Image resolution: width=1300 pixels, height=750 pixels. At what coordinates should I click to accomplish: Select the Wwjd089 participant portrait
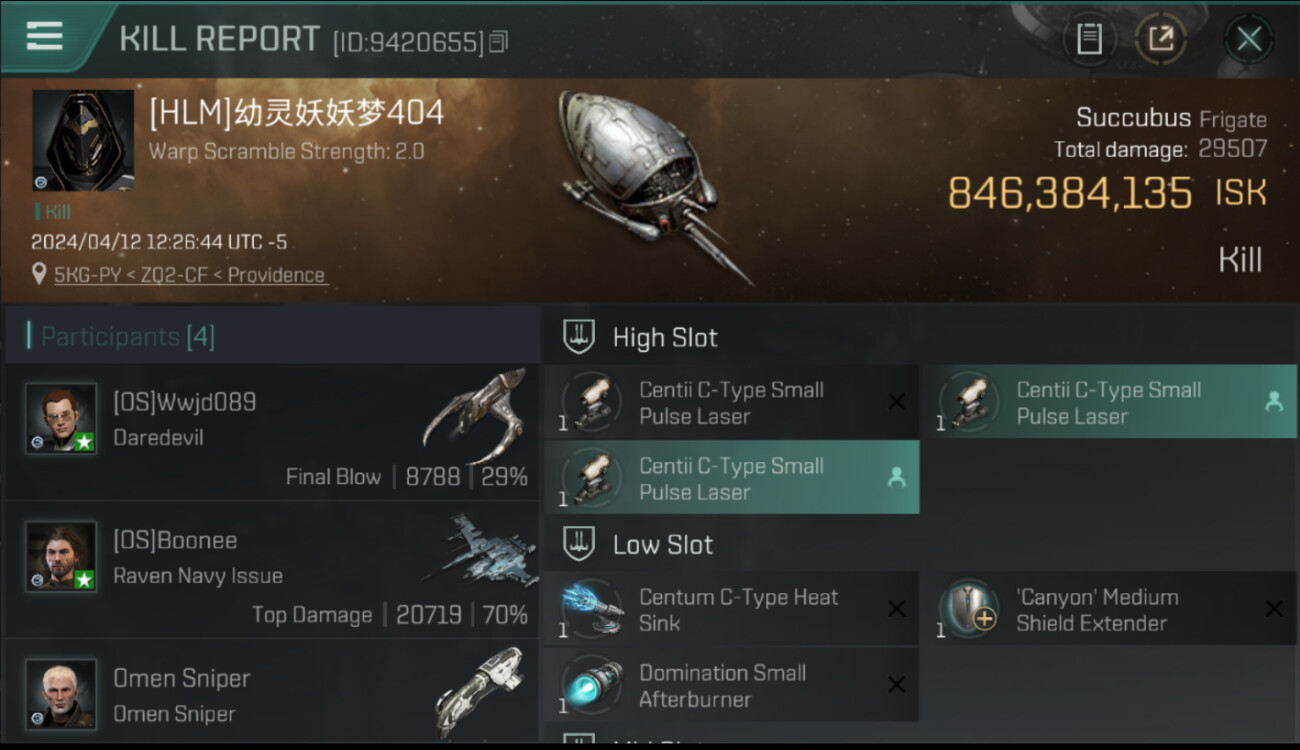61,418
